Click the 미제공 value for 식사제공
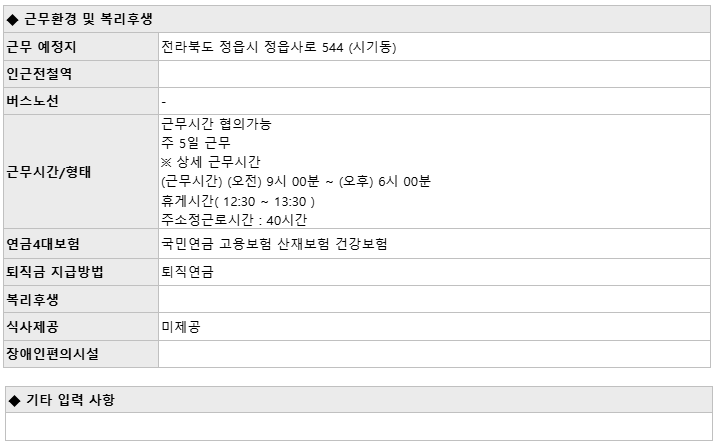Viewport: 718px width, 445px height. (x=180, y=327)
